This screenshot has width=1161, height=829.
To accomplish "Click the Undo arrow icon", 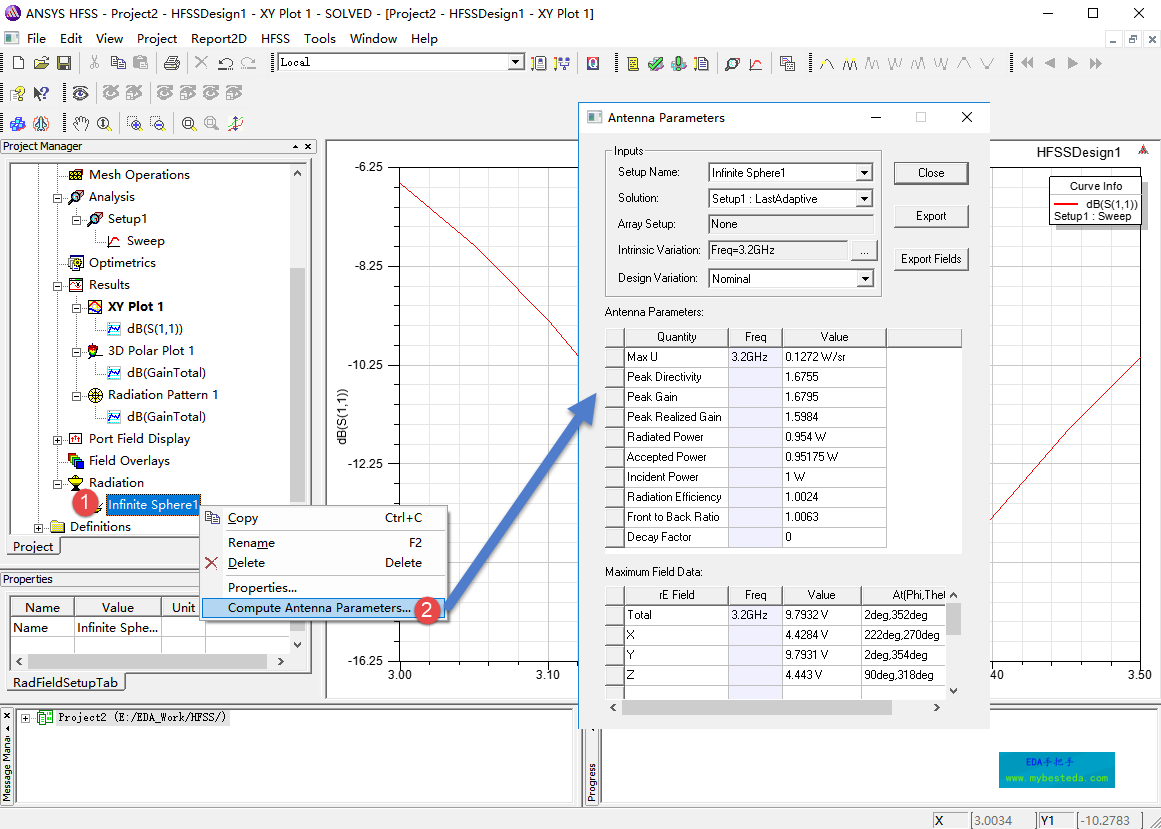I will [225, 63].
